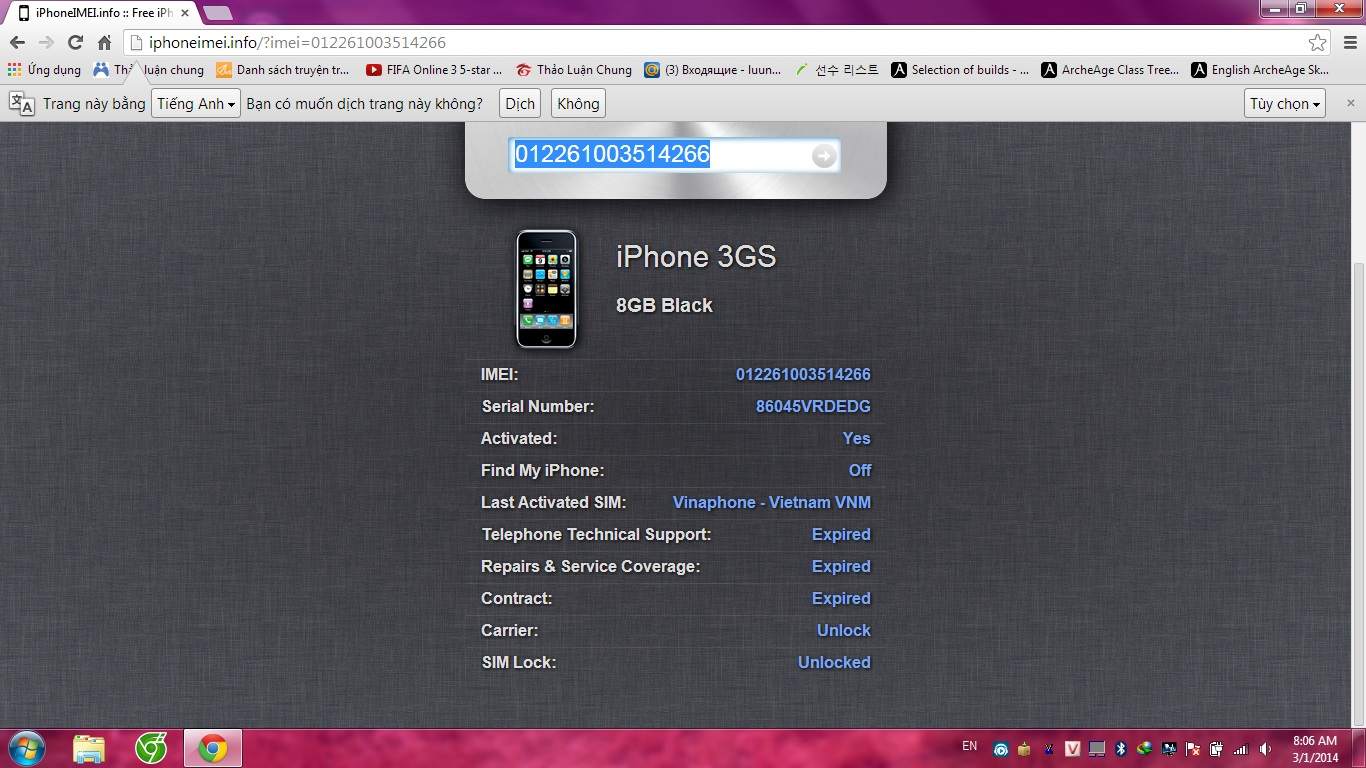Image resolution: width=1366 pixels, height=768 pixels.
Task: Open Windows Explorer from the taskbar
Action: [89, 748]
